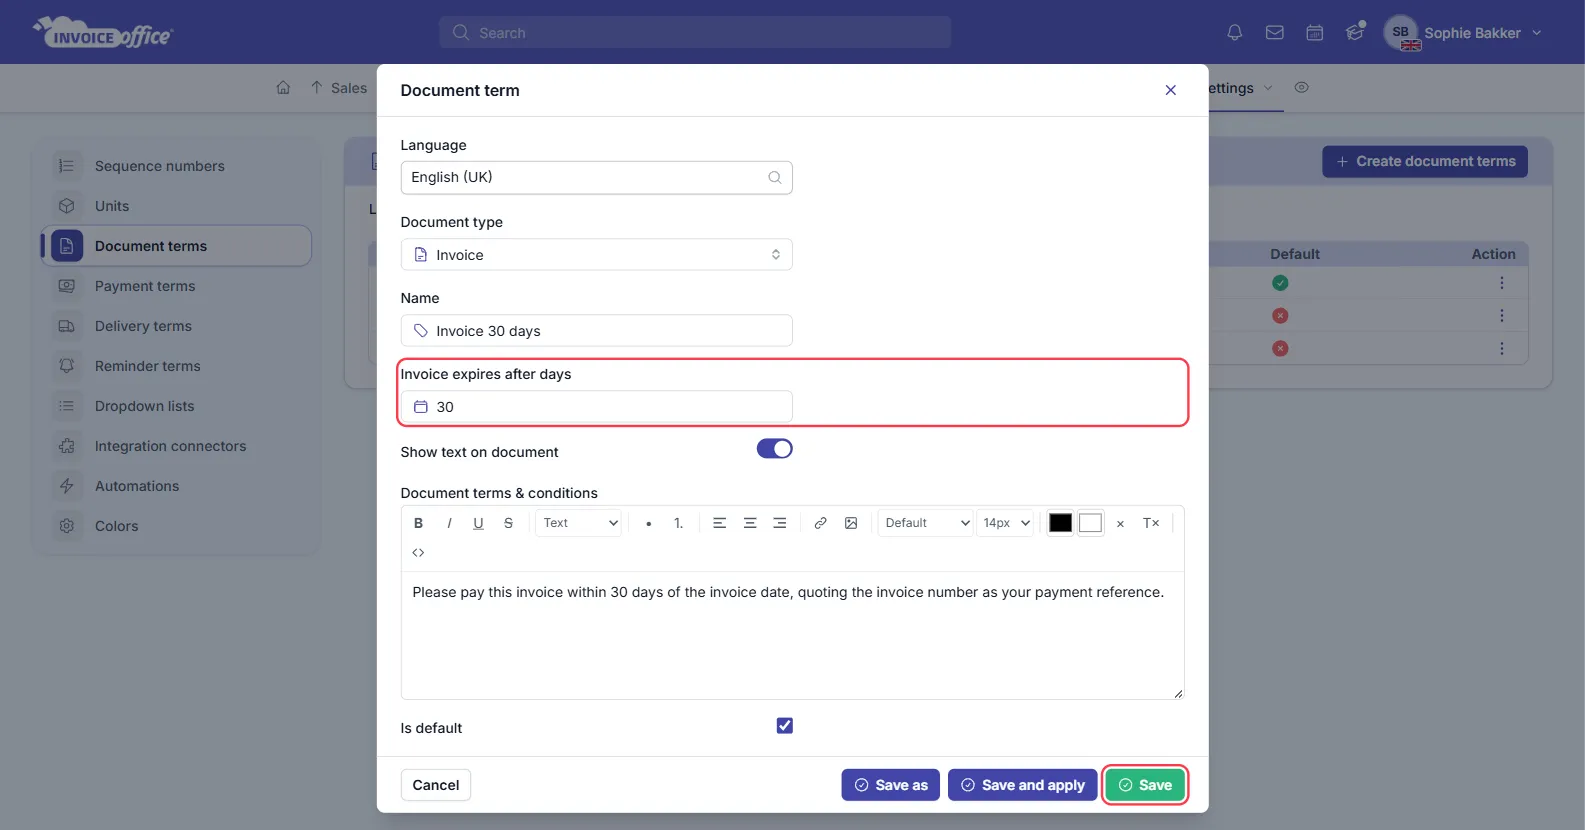This screenshot has height=830, width=1585.
Task: Cancel the Document term dialog
Action: tap(436, 785)
